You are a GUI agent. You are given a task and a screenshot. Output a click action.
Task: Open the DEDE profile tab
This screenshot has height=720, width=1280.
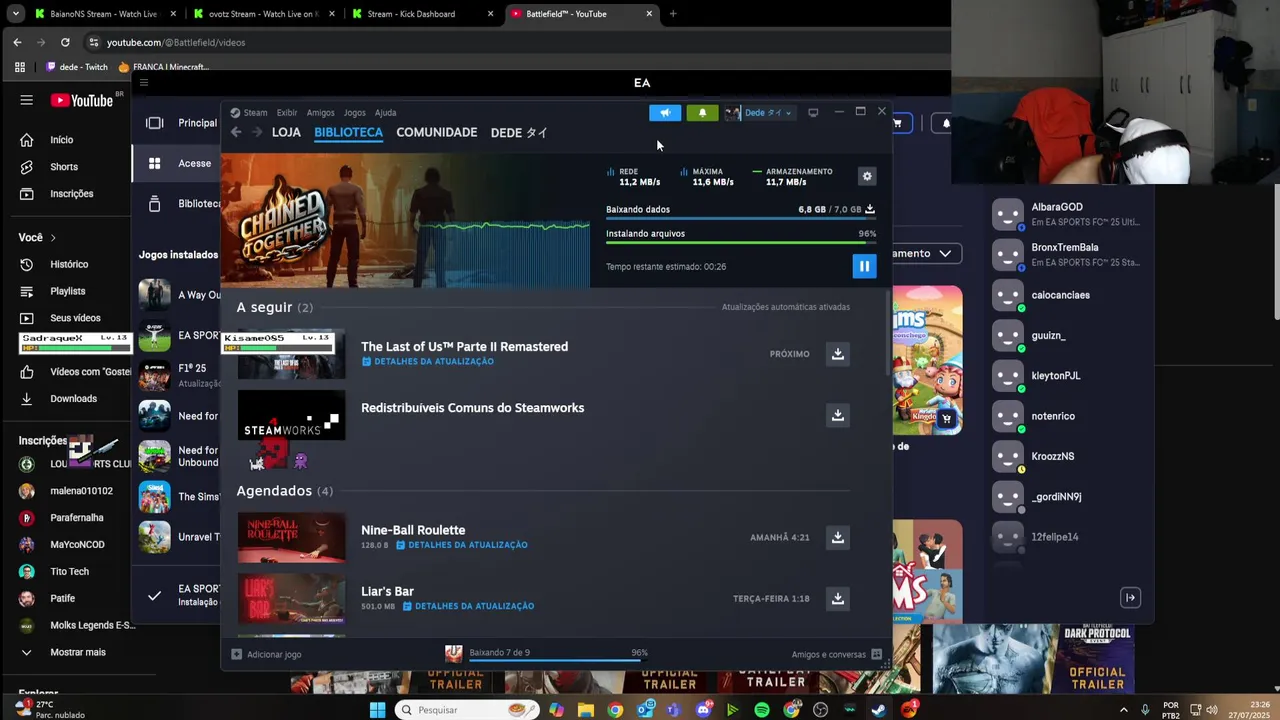pyautogui.click(x=519, y=132)
